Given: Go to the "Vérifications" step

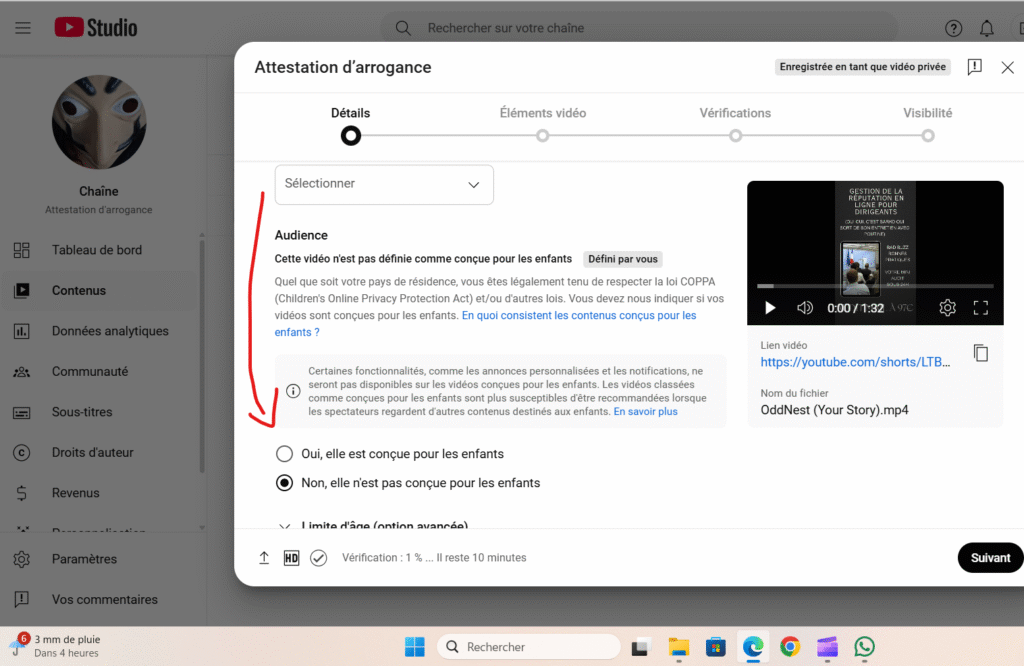Looking at the screenshot, I should [x=735, y=113].
